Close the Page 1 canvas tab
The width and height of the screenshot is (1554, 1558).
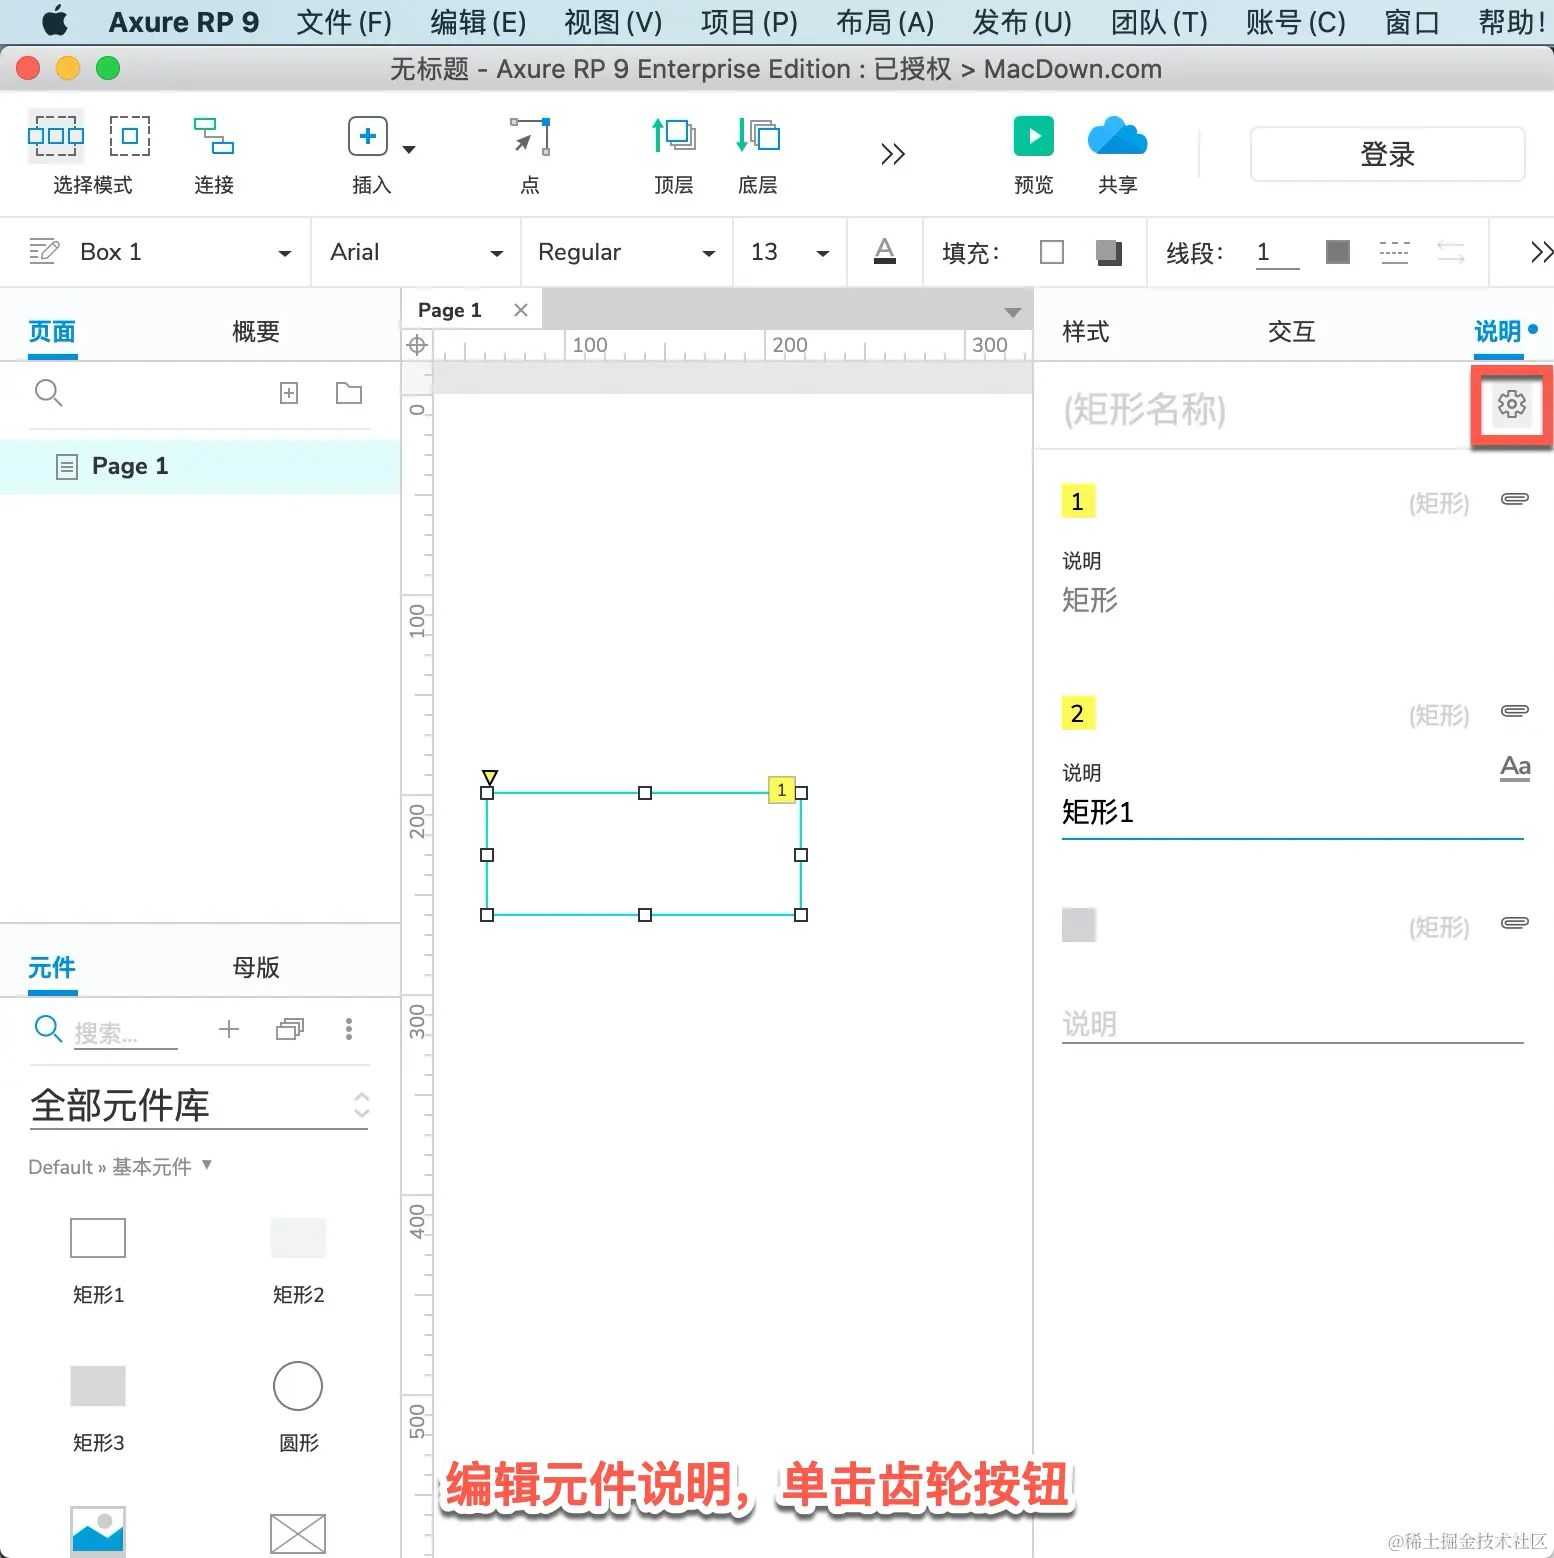pyautogui.click(x=521, y=310)
